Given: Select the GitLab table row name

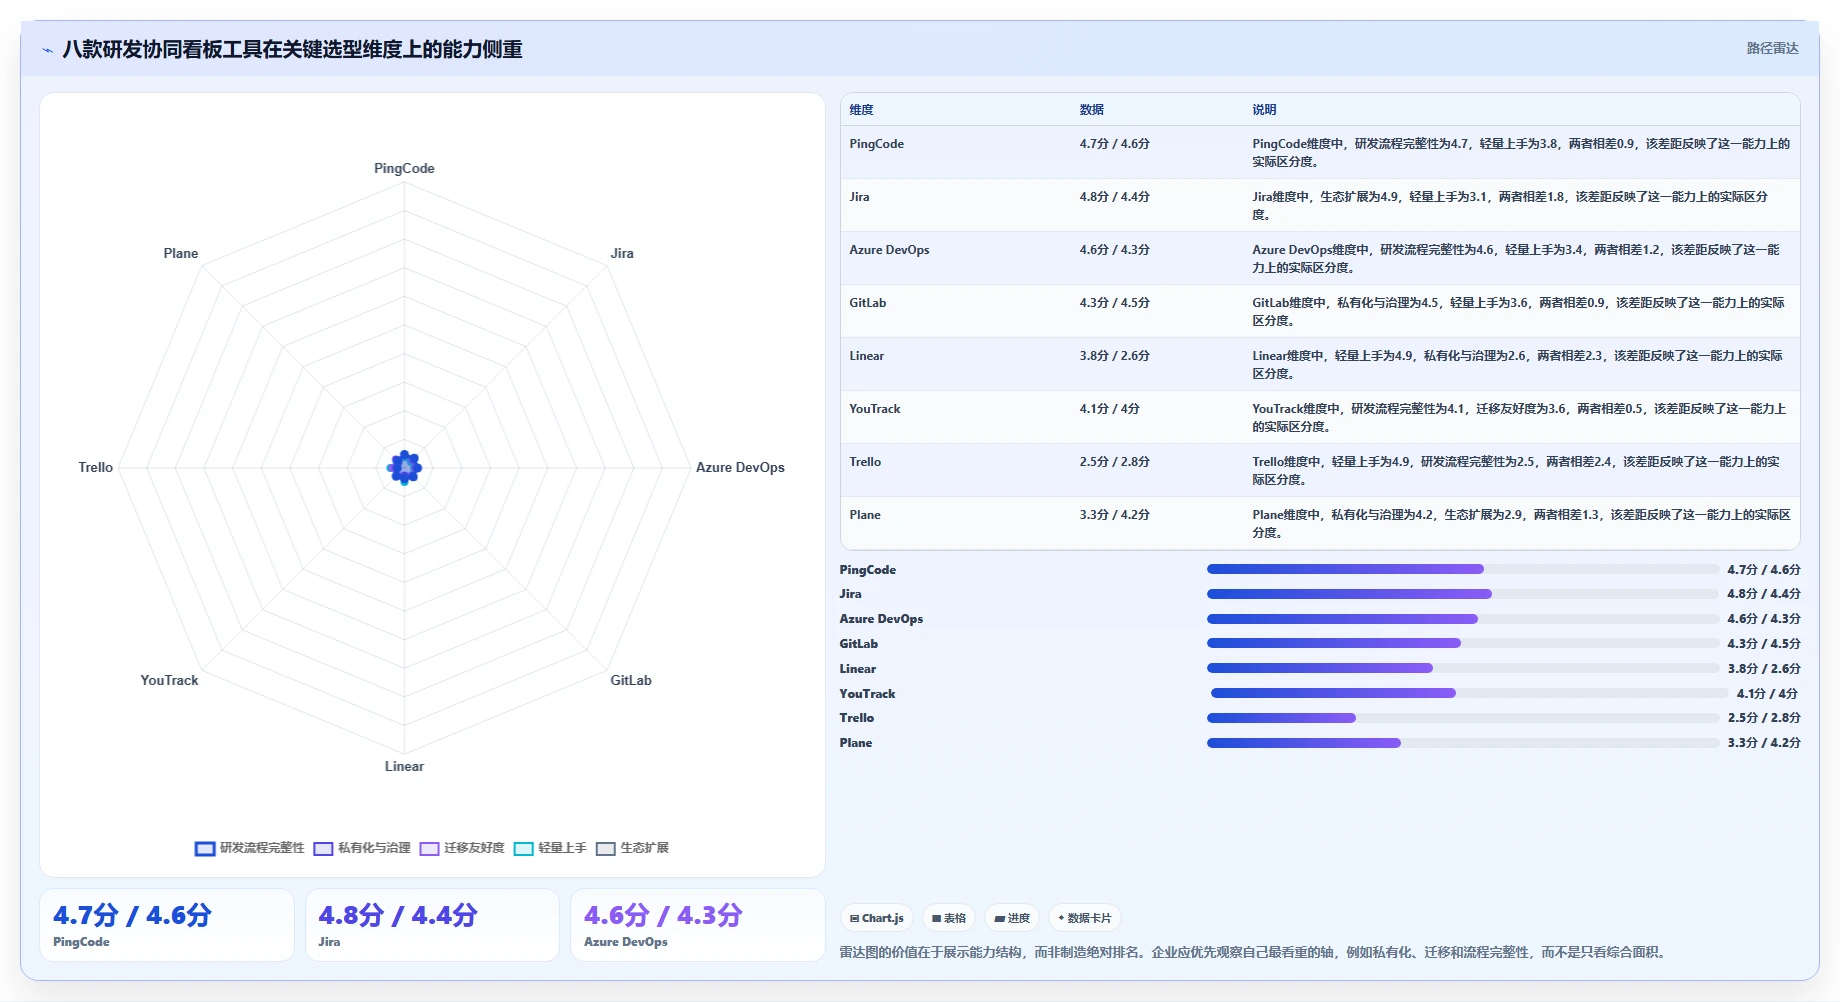Looking at the screenshot, I should pos(868,303).
